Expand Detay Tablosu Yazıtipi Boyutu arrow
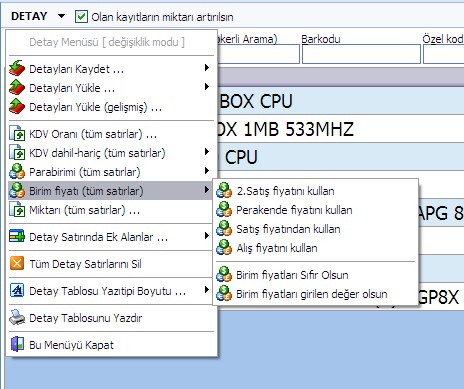This screenshot has height=389, width=464. coord(207,290)
